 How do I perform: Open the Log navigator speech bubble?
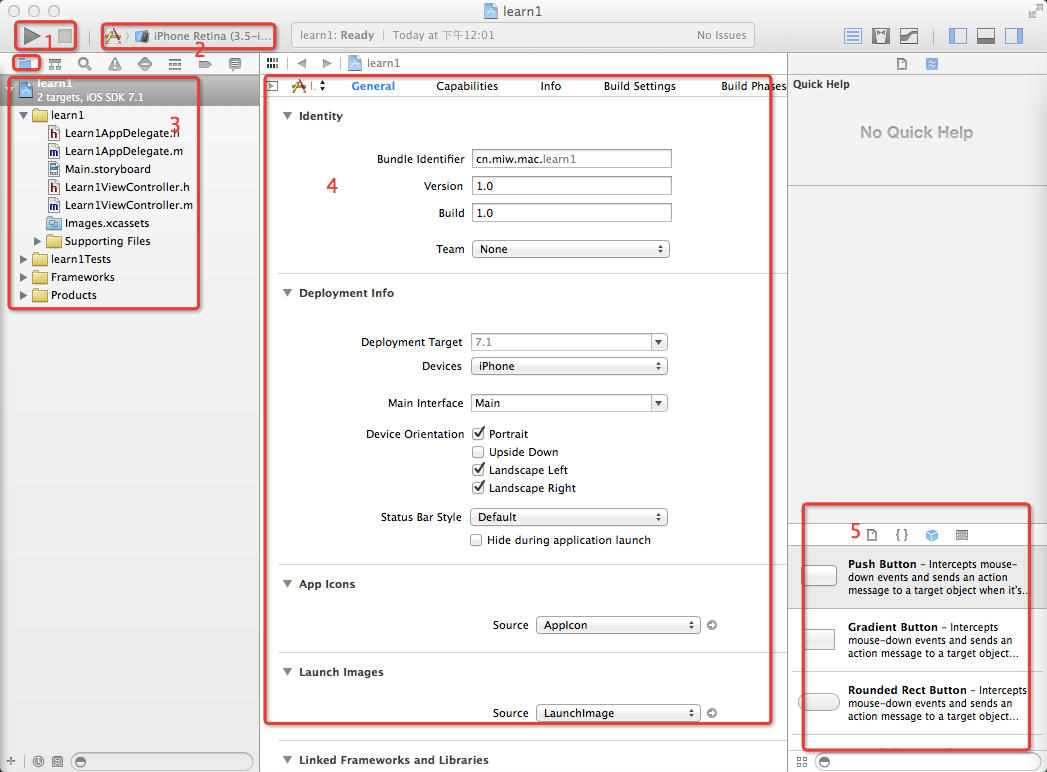click(x=235, y=64)
